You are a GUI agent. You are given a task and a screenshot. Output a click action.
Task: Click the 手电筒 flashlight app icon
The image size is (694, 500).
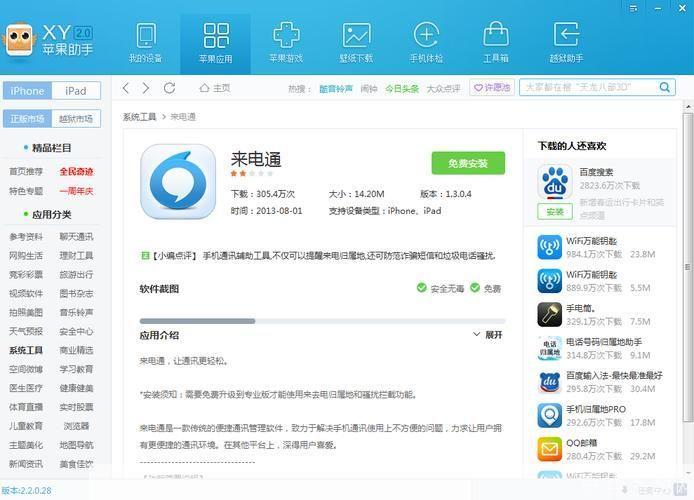(x=549, y=314)
